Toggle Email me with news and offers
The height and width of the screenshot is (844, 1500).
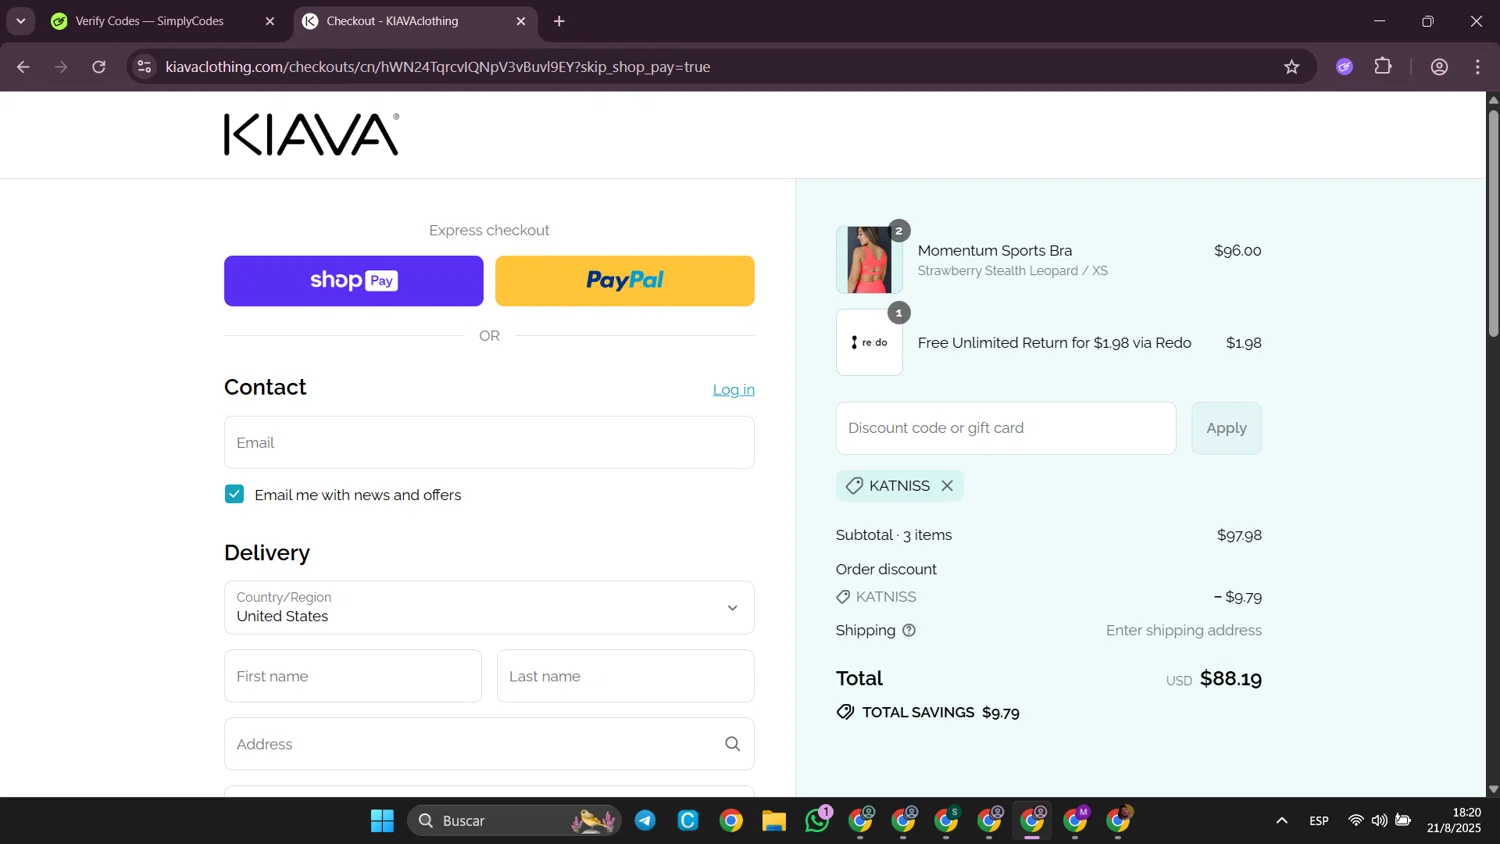[234, 494]
